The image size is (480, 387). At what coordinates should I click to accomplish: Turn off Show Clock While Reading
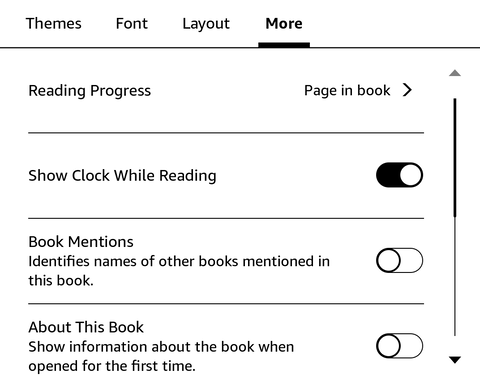(x=399, y=175)
